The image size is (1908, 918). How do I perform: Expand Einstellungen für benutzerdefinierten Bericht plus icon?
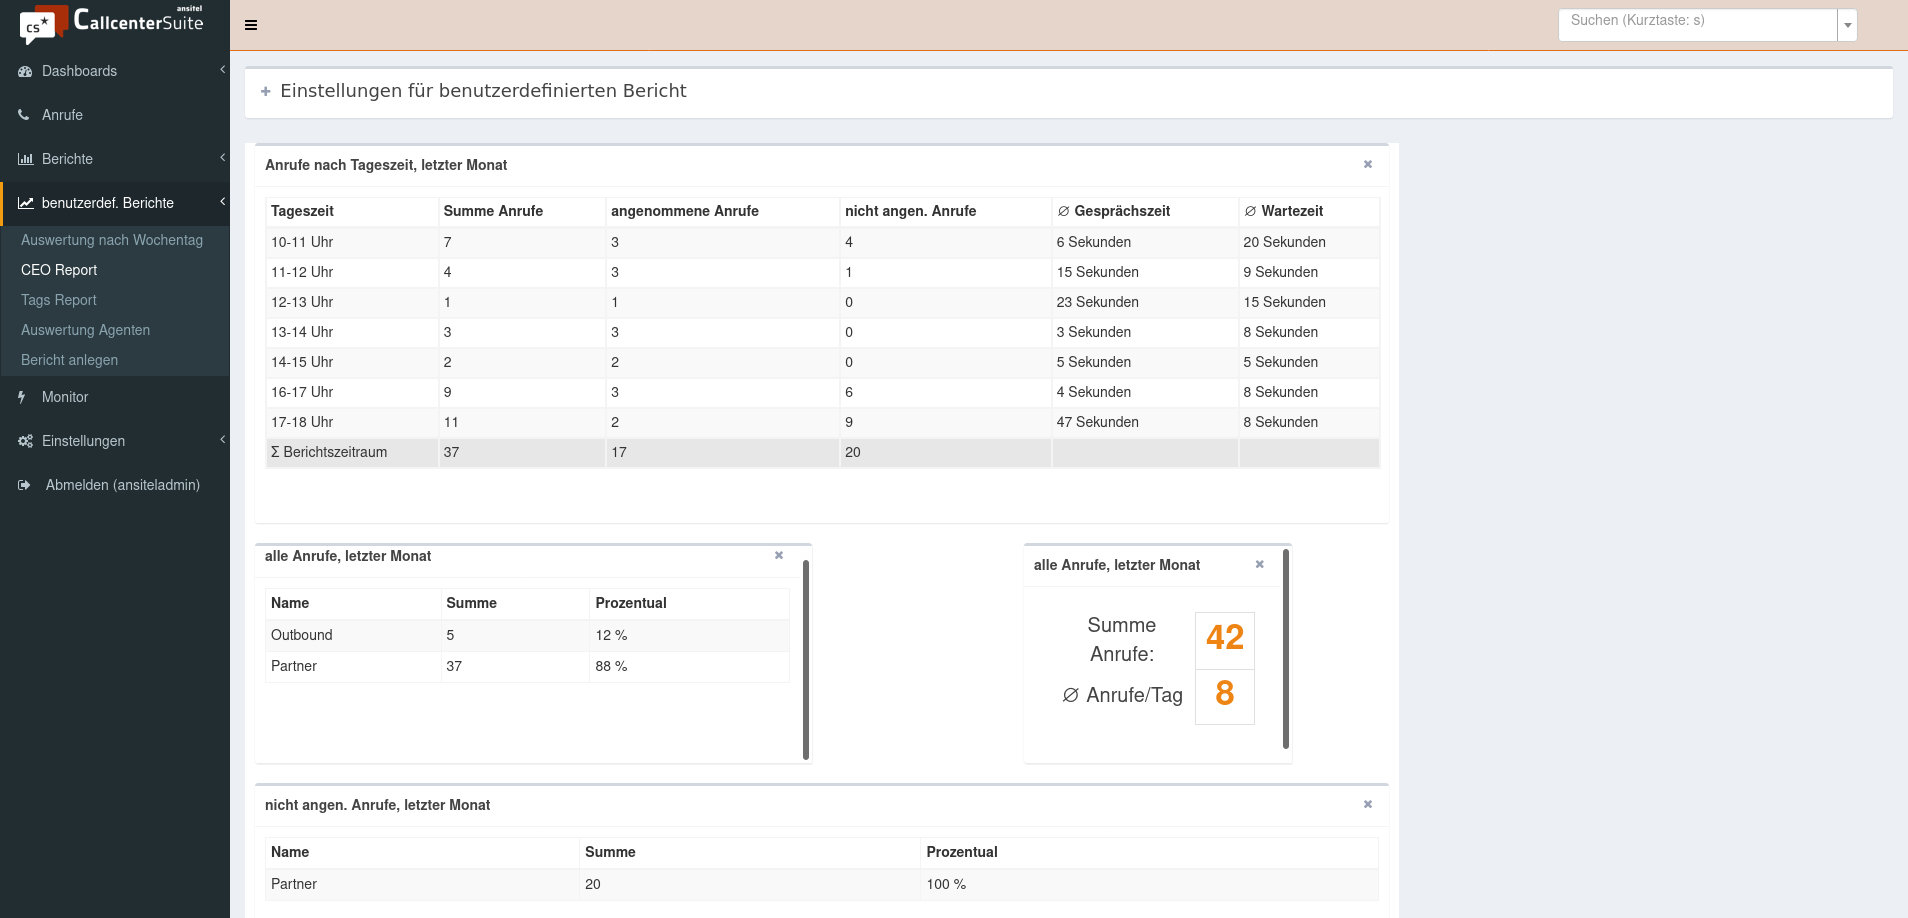(266, 92)
